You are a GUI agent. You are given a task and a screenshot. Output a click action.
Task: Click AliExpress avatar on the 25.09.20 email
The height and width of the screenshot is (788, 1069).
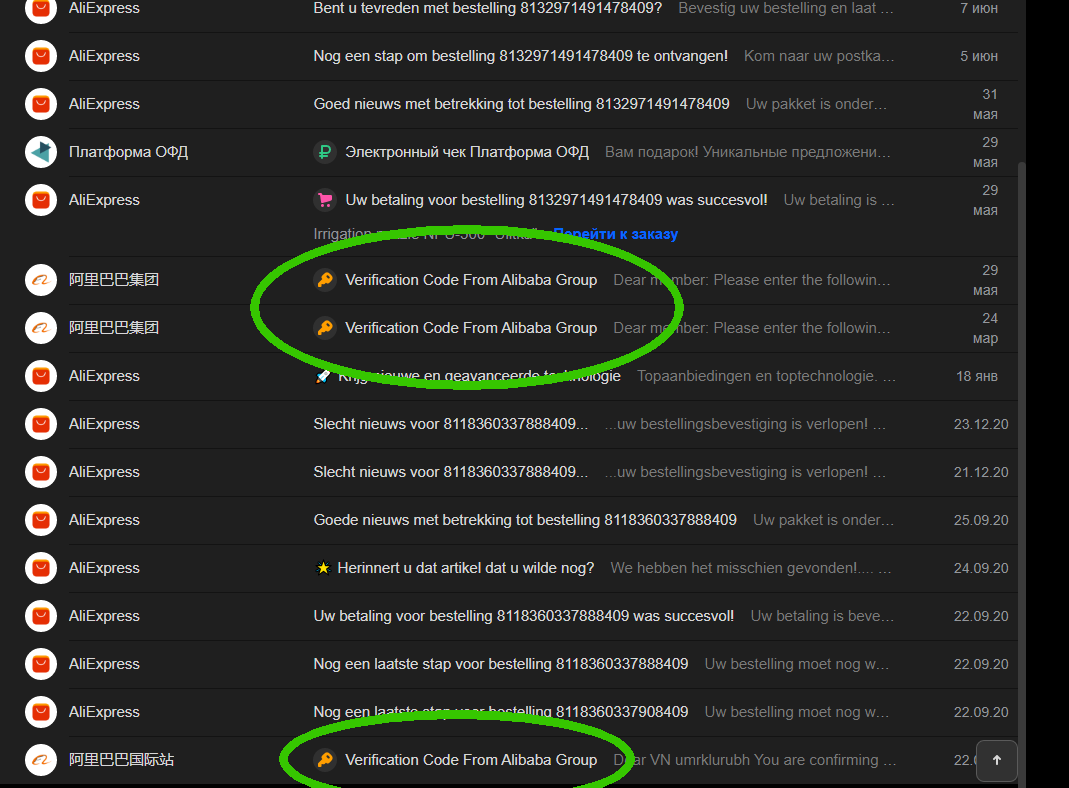click(41, 519)
